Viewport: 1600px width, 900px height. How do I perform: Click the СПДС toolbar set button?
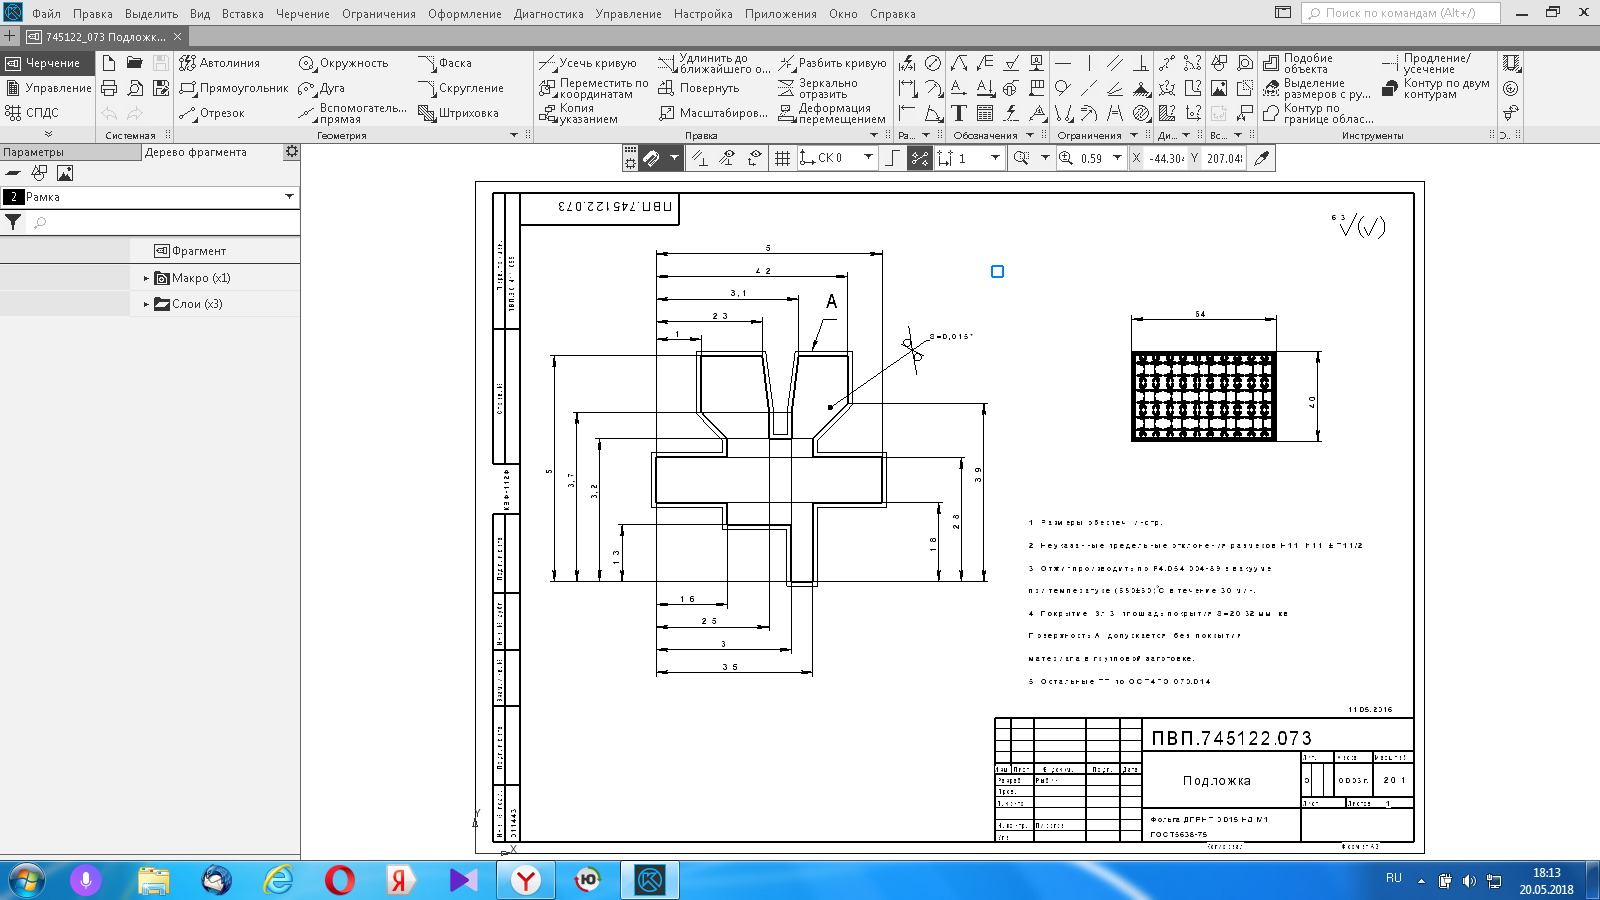click(x=33, y=113)
